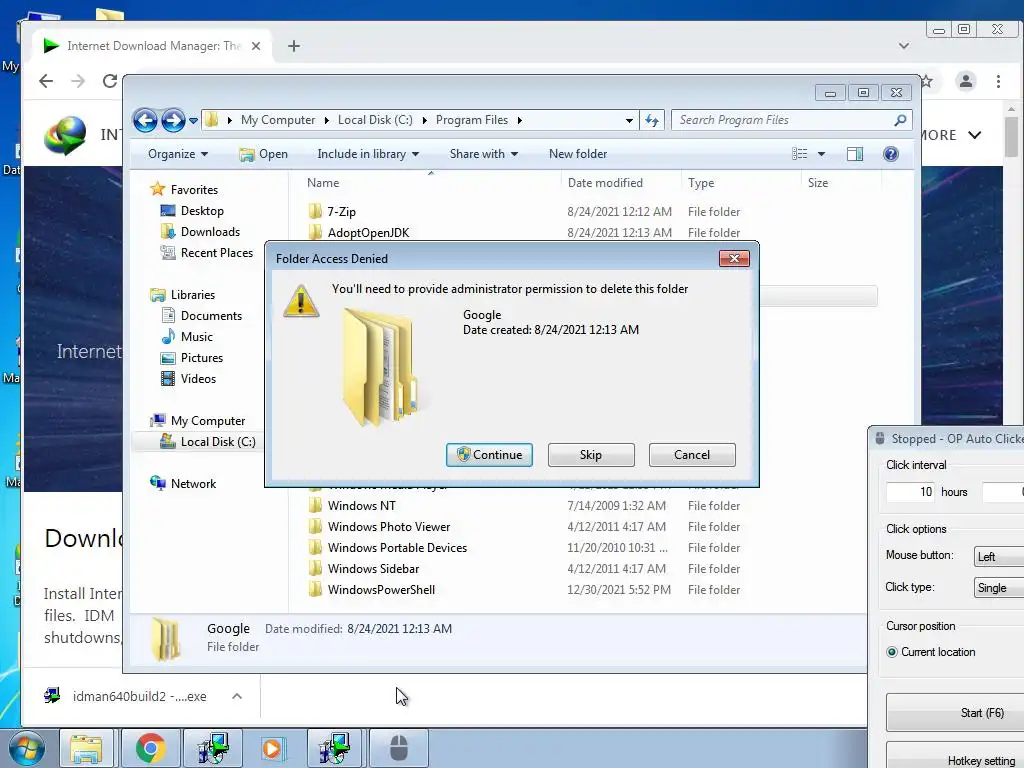Click the search magnifier in Explorer
This screenshot has width=1024, height=768.
click(x=900, y=120)
